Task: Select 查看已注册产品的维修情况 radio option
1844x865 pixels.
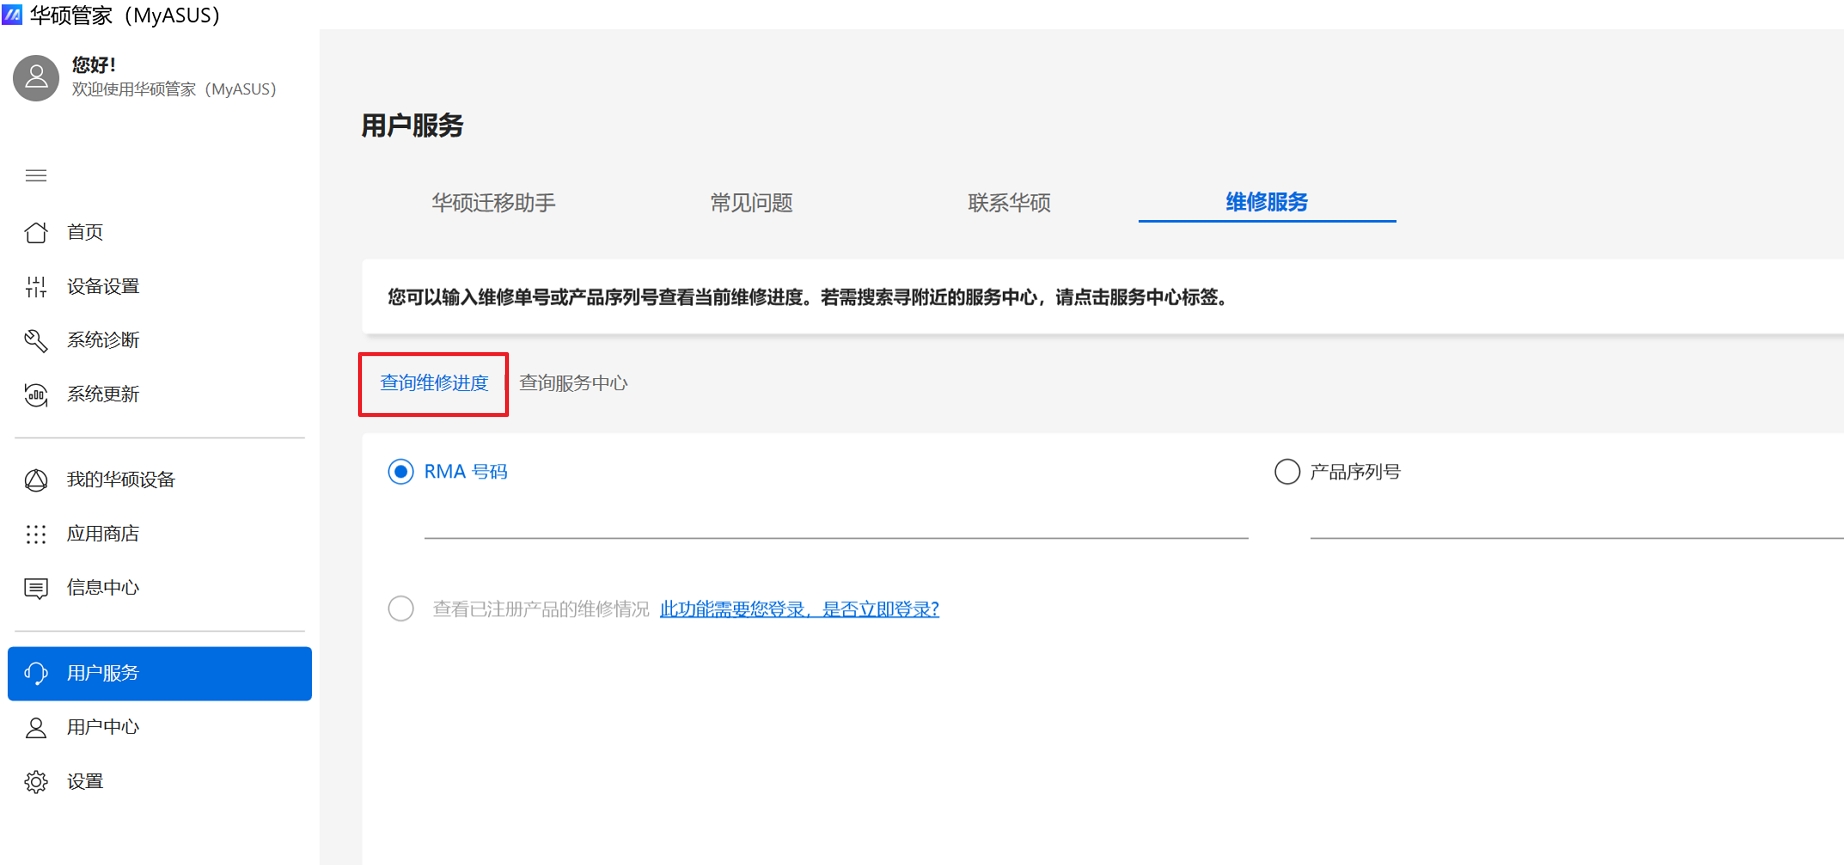Action: [401, 609]
